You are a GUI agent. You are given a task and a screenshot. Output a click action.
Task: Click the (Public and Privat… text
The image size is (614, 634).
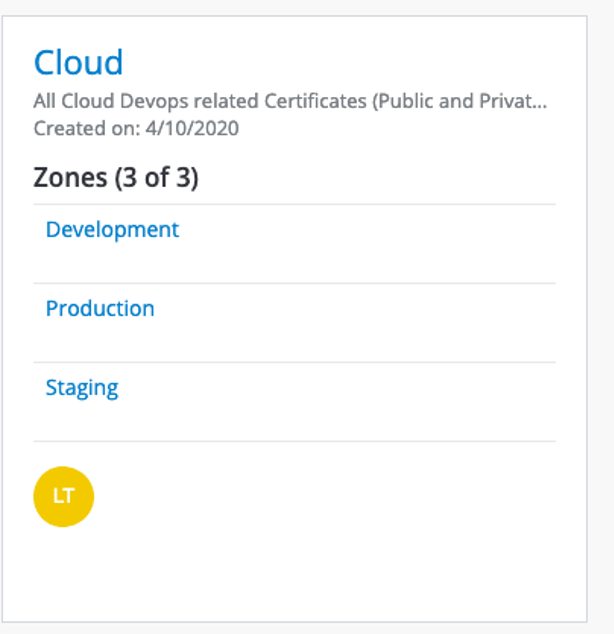pyautogui.click(x=460, y=101)
